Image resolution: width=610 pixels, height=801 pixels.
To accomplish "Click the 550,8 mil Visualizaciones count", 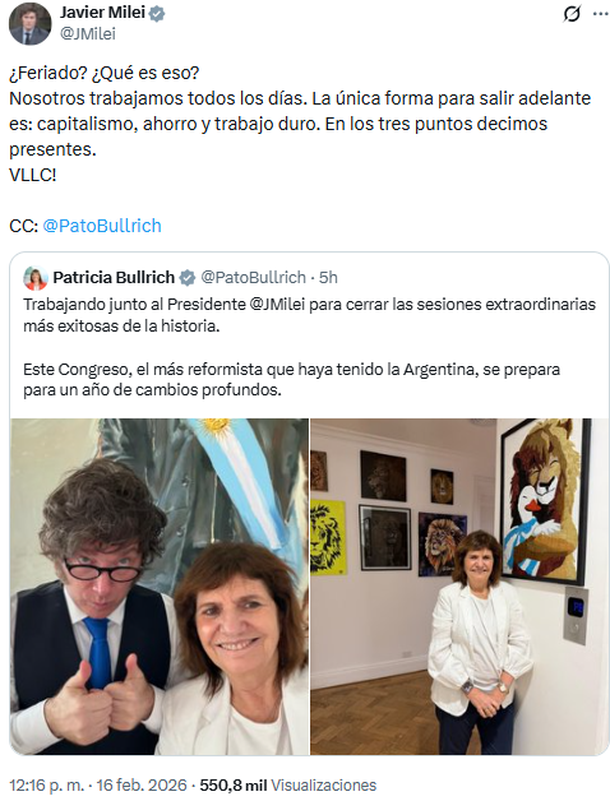I will (288, 785).
